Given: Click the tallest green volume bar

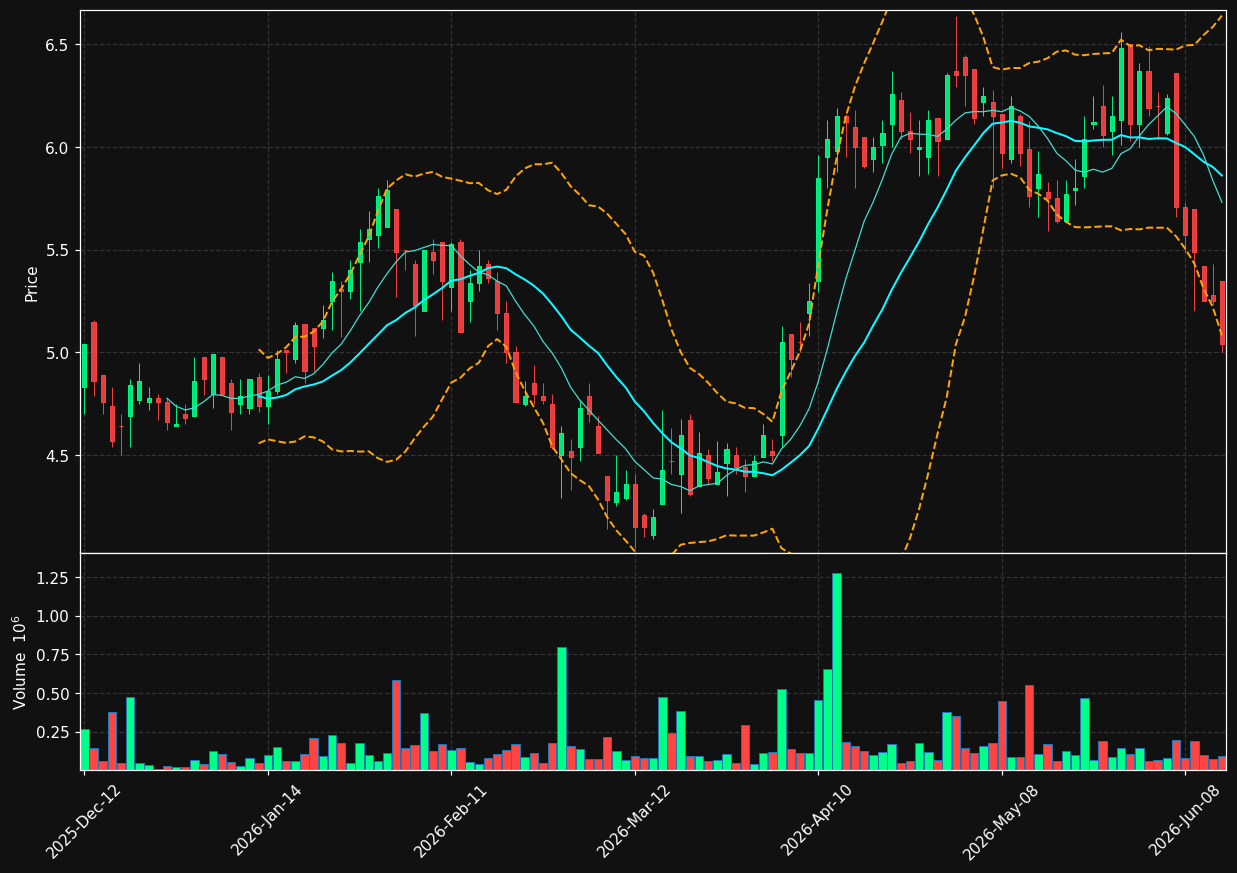Looking at the screenshot, I should [x=836, y=671].
